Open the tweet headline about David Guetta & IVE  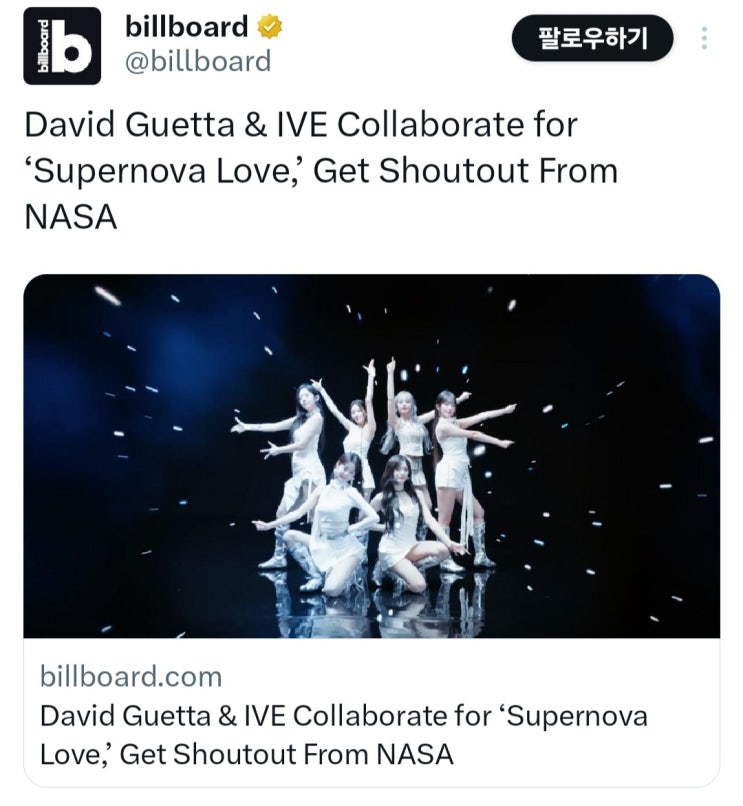(x=321, y=171)
